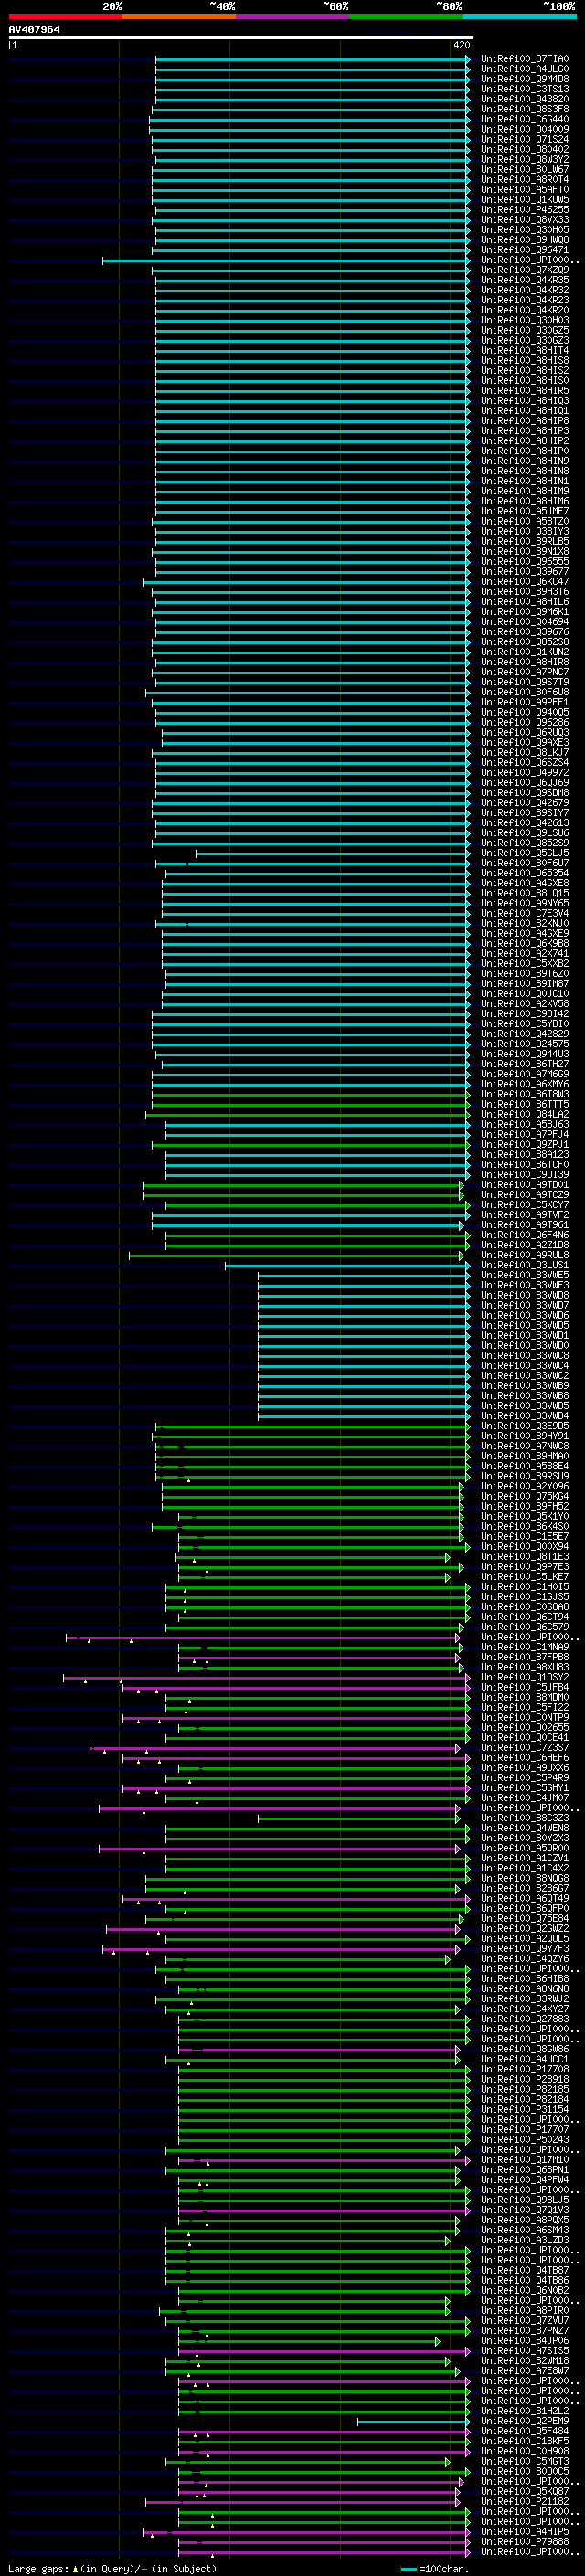Select label UniRef100_Q4KR35
This screenshot has width=585, height=2576.
point(525,280)
